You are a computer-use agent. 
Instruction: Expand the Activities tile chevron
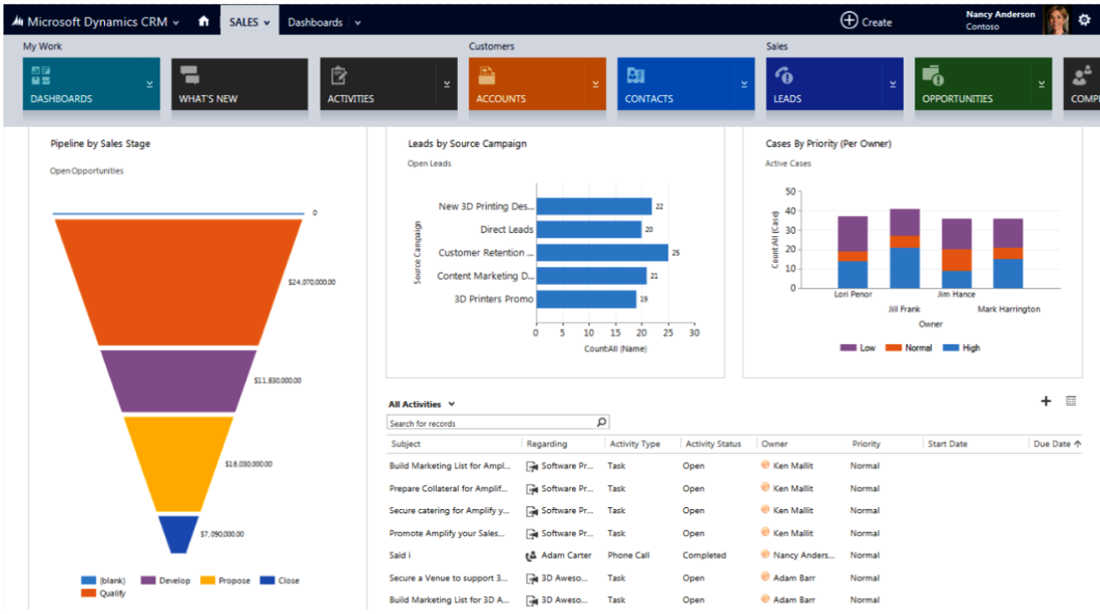(x=447, y=85)
